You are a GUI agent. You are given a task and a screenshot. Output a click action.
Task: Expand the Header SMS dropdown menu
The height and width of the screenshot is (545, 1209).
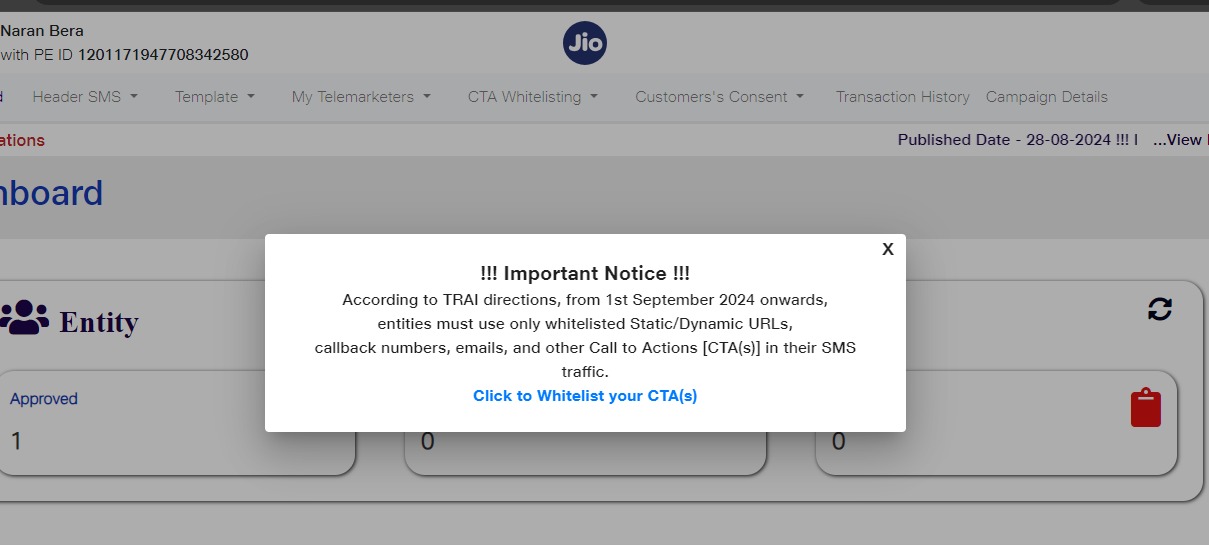click(x=85, y=97)
